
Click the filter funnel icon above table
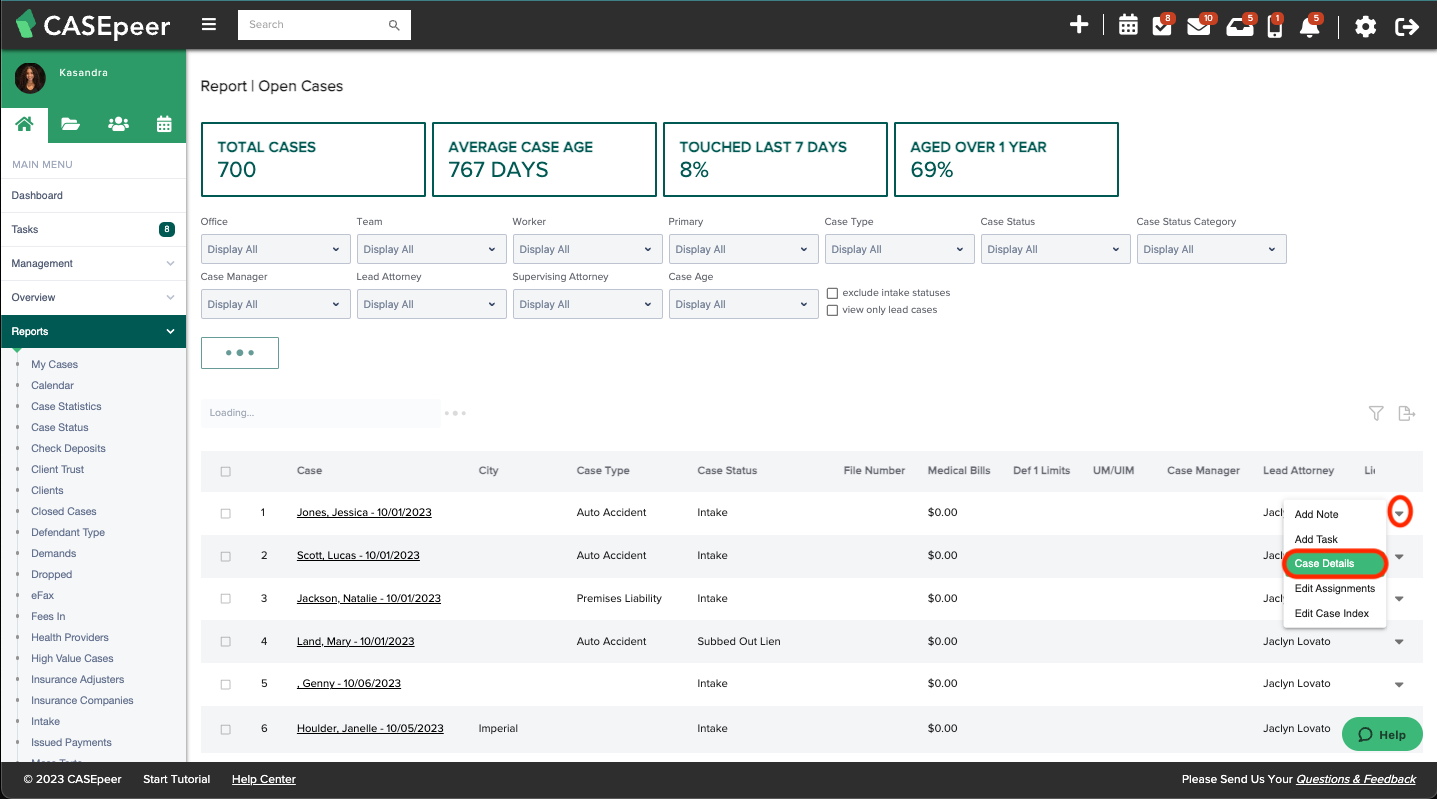[x=1376, y=413]
